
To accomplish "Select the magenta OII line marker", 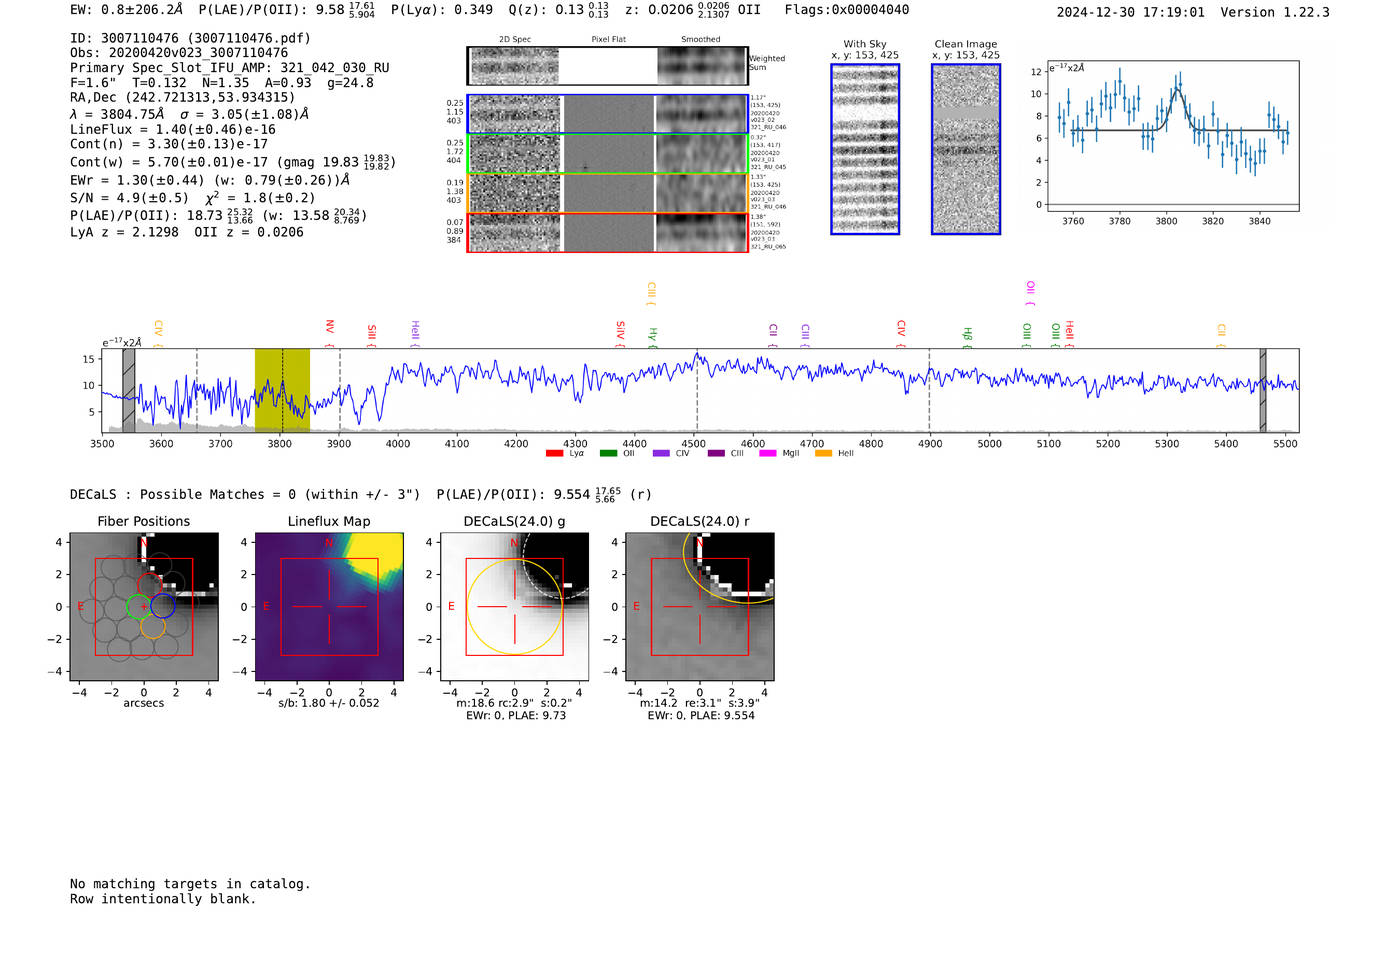I will pyautogui.click(x=1030, y=293).
